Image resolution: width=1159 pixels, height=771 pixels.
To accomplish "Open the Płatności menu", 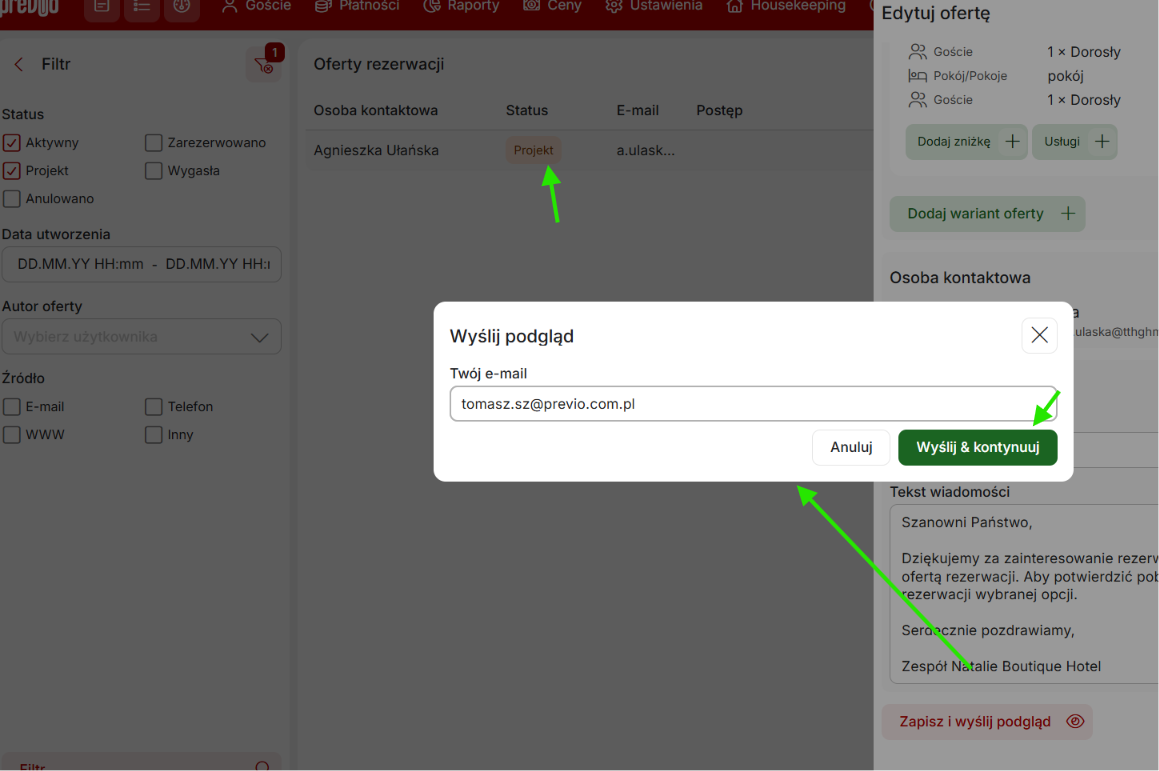I will [x=357, y=6].
